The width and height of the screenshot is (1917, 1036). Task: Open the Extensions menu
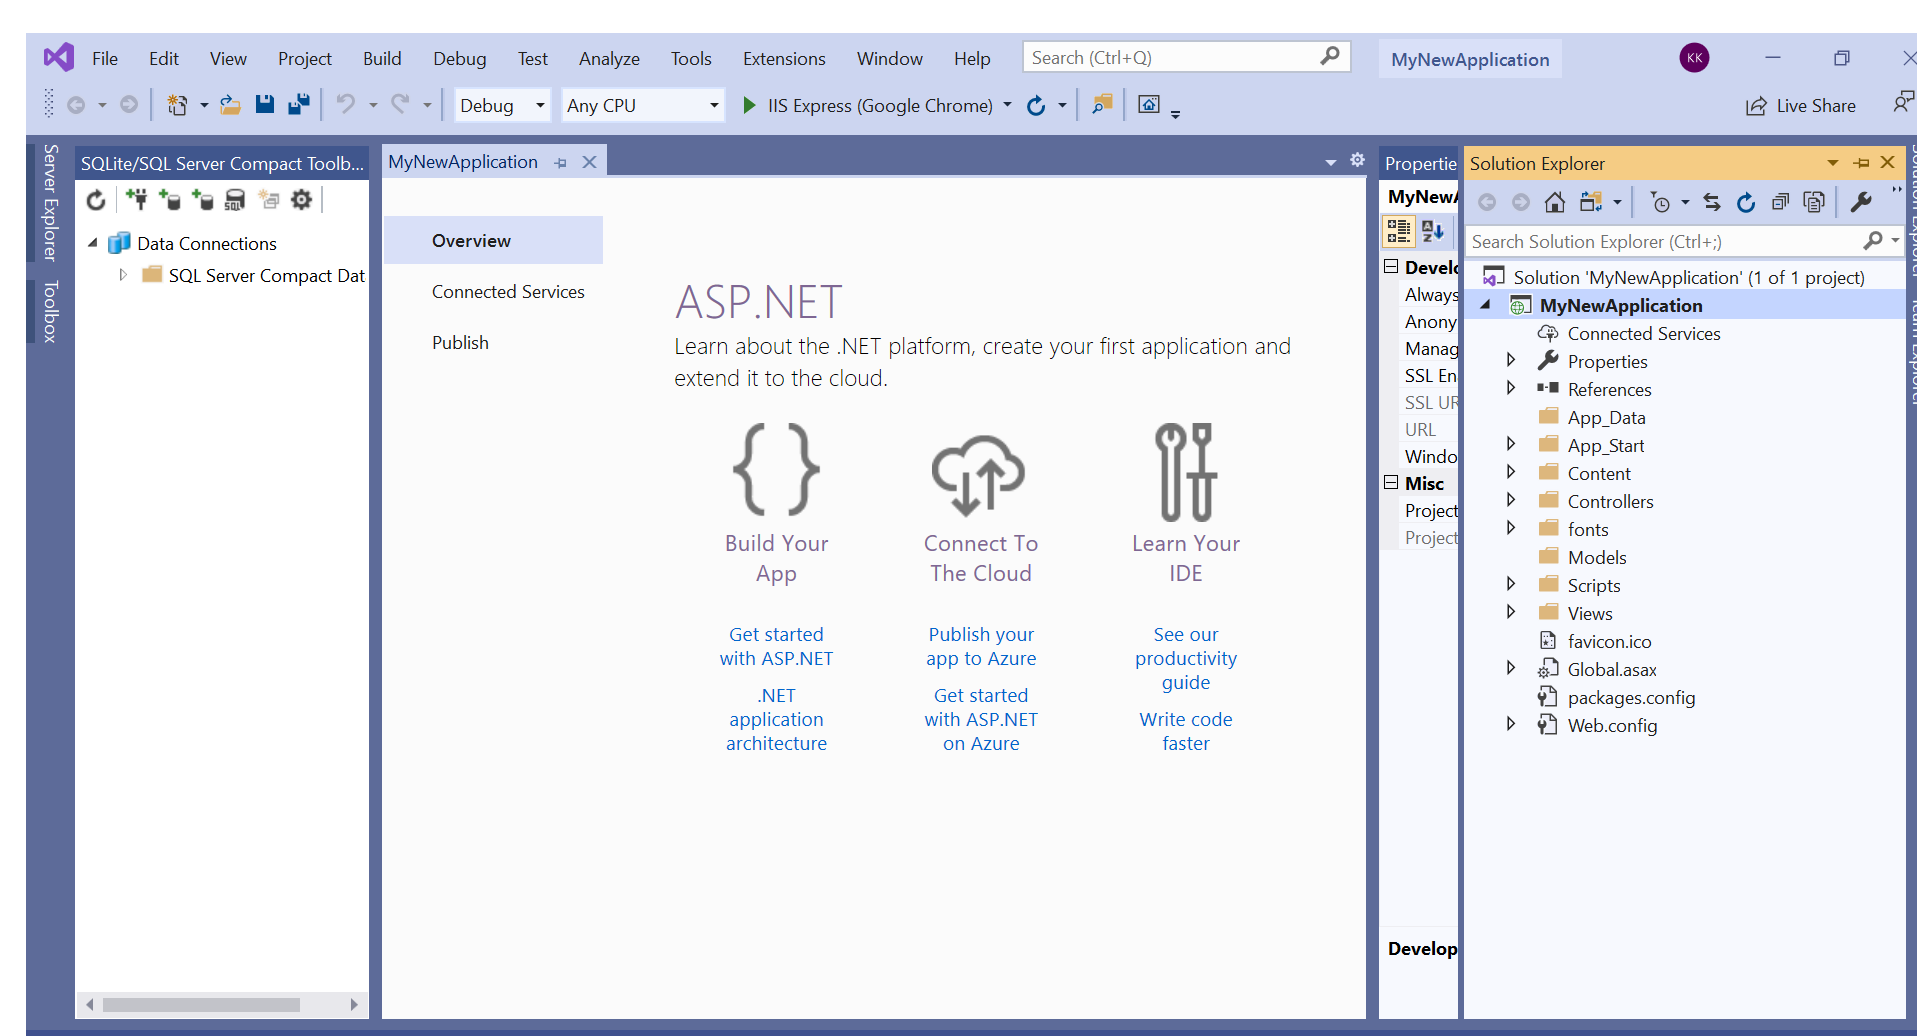click(784, 58)
